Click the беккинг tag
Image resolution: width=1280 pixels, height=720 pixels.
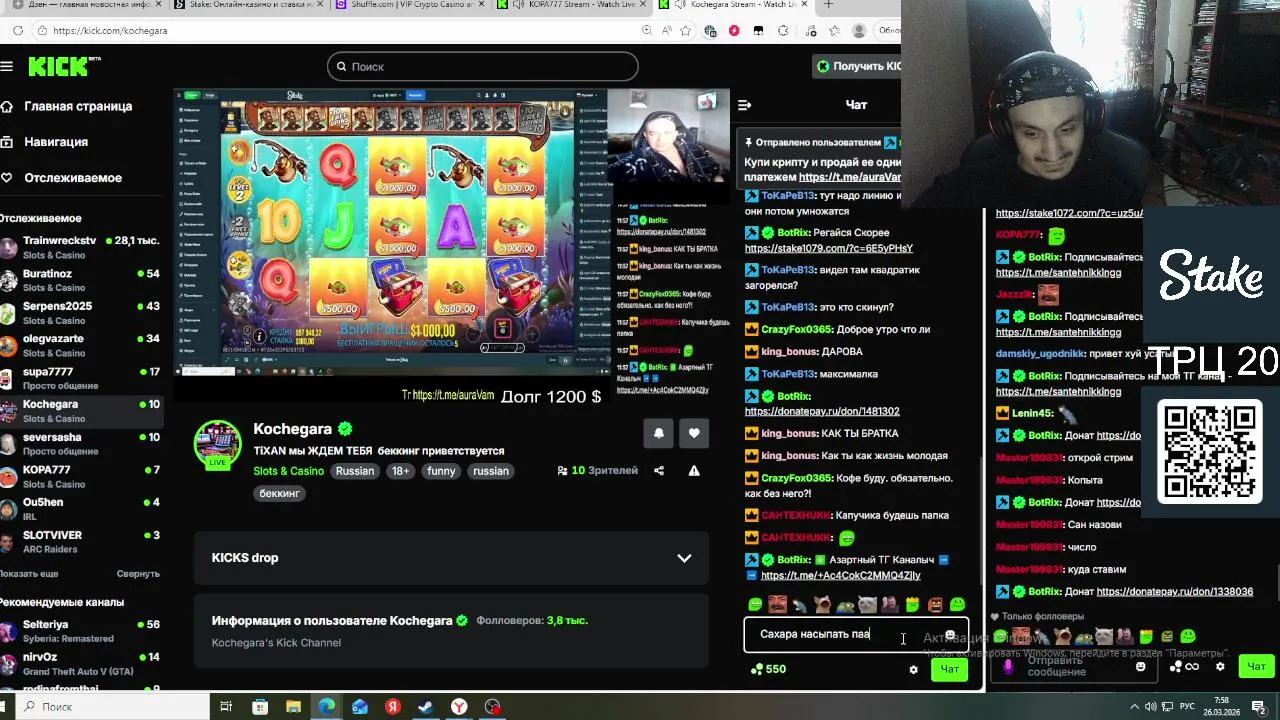click(280, 493)
